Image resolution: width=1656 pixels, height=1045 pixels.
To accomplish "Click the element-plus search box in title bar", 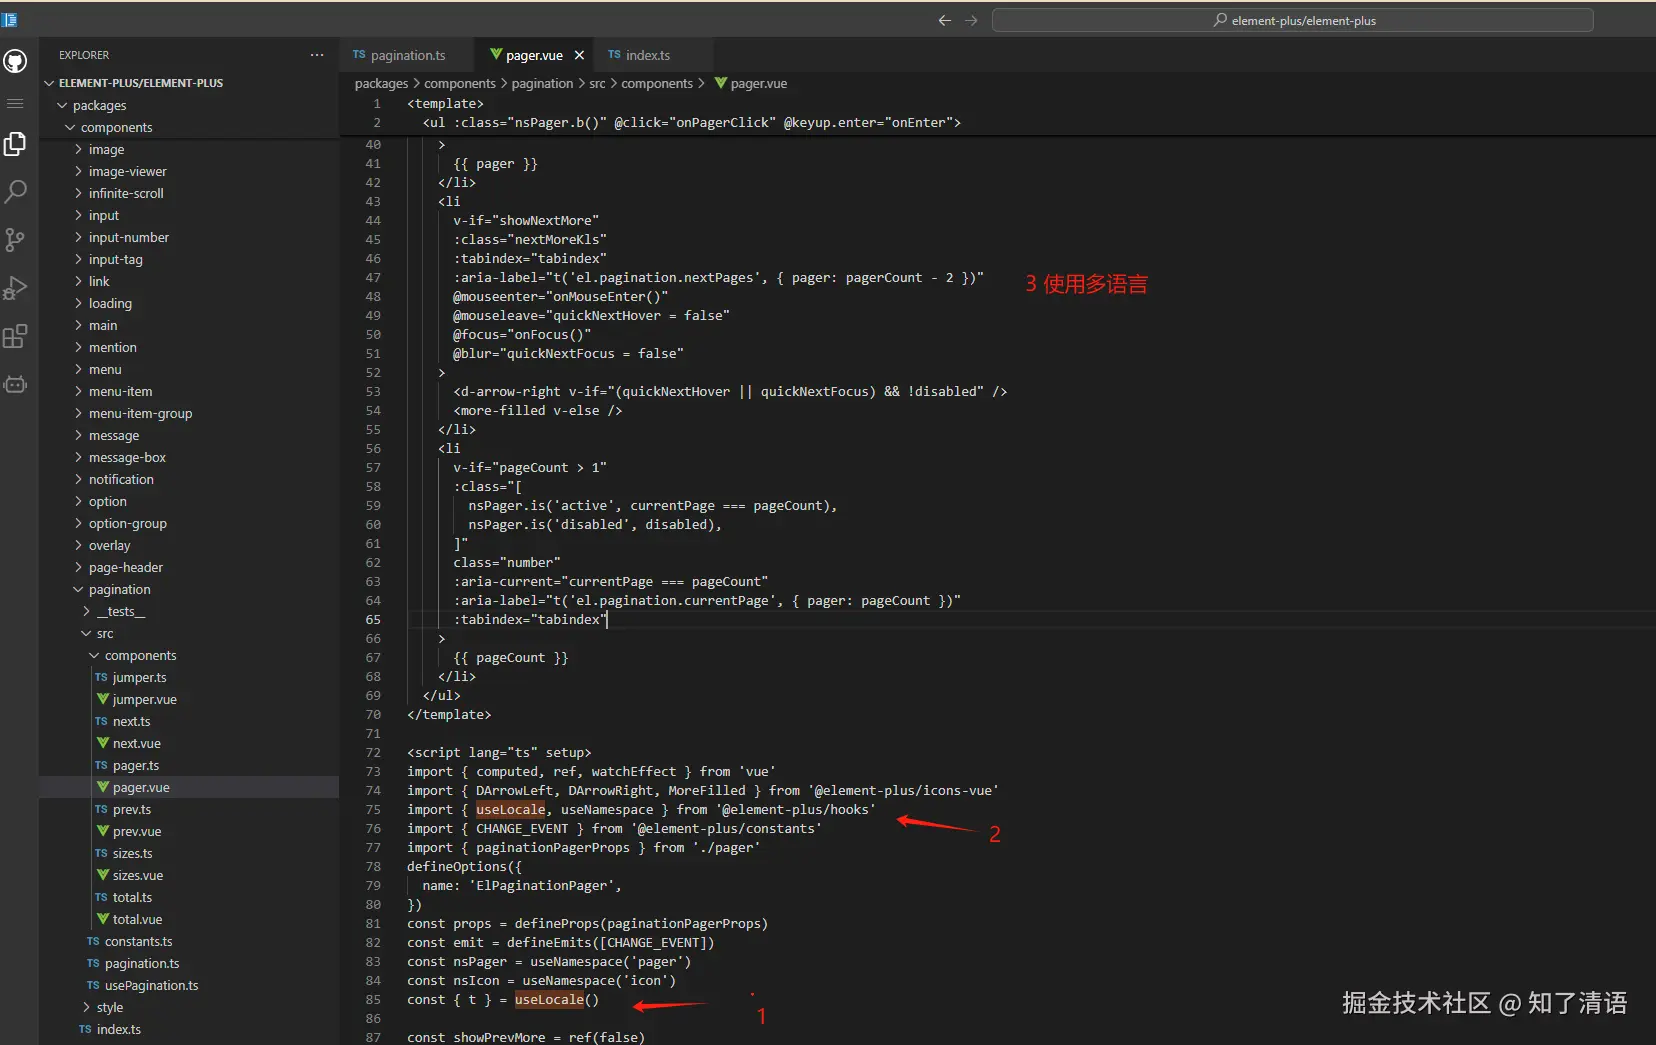I will click(1292, 20).
